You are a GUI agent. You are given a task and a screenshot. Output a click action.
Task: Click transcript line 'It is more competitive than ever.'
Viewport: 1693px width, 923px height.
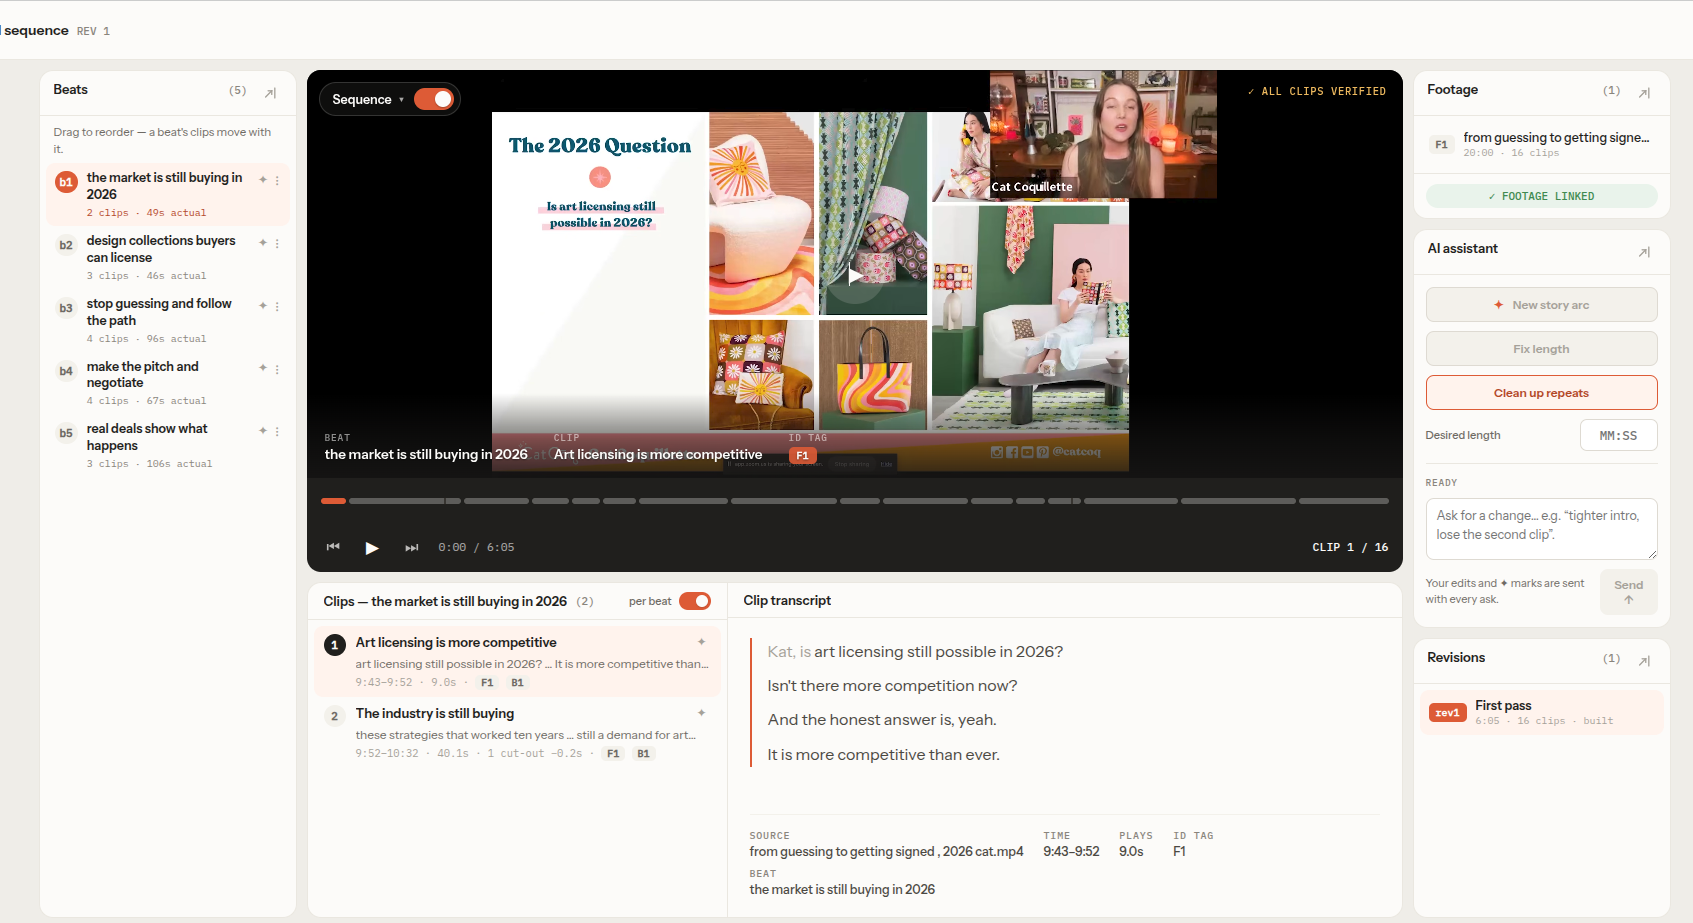(883, 755)
